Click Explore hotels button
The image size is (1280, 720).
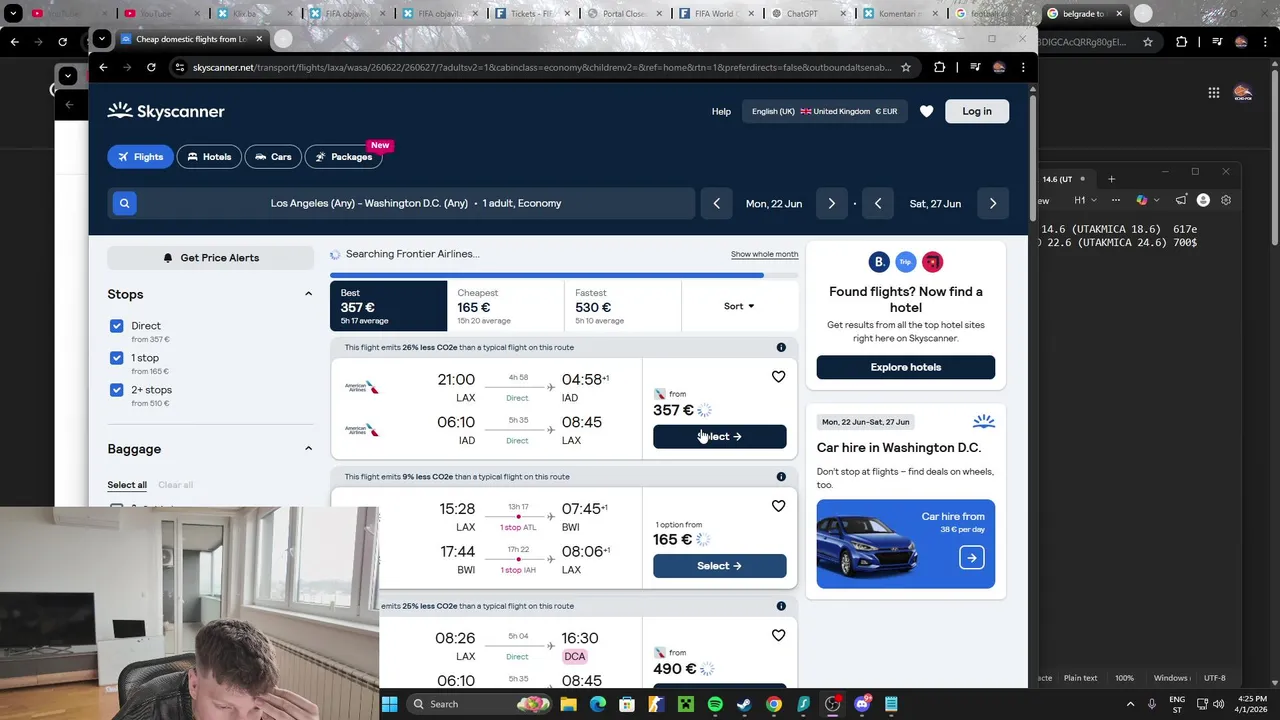(905, 367)
